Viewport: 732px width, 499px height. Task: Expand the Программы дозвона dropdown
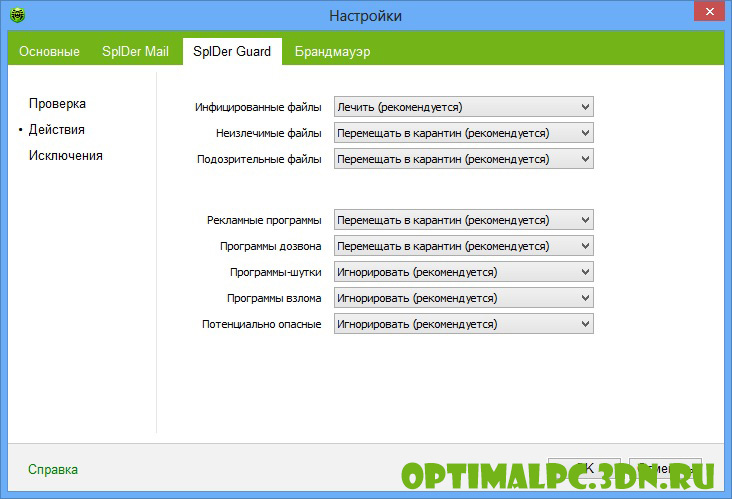[x=464, y=246]
